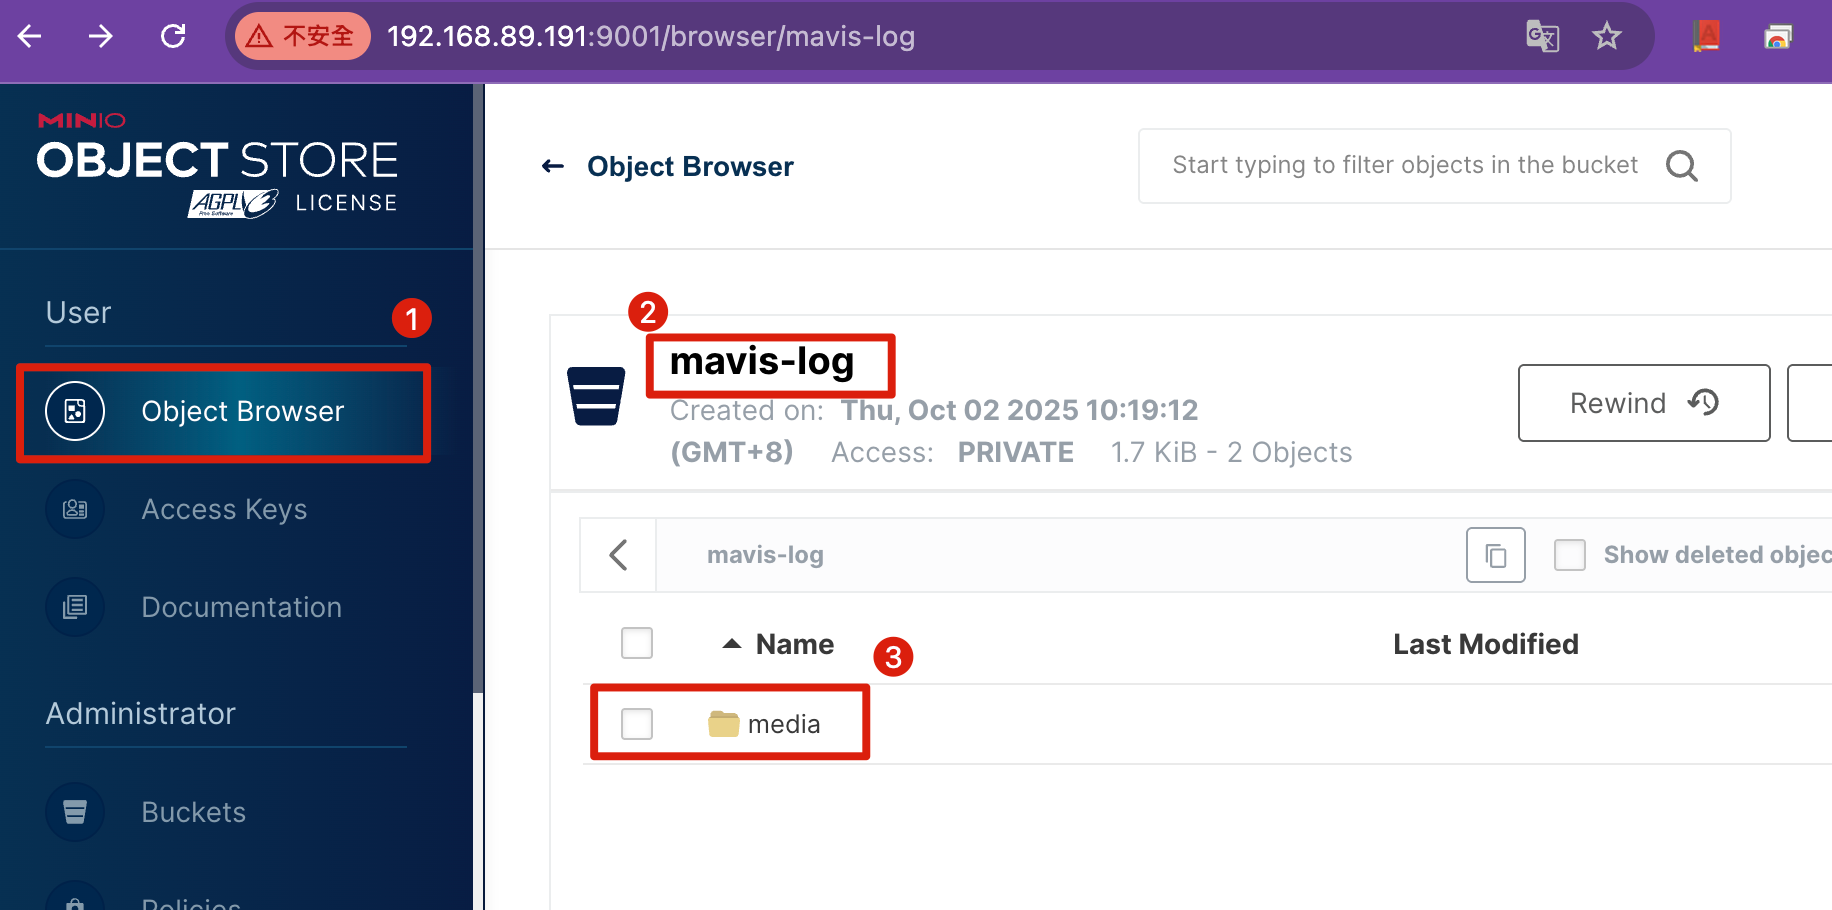Click the media folder icon
This screenshot has width=1832, height=910.
pos(723,724)
